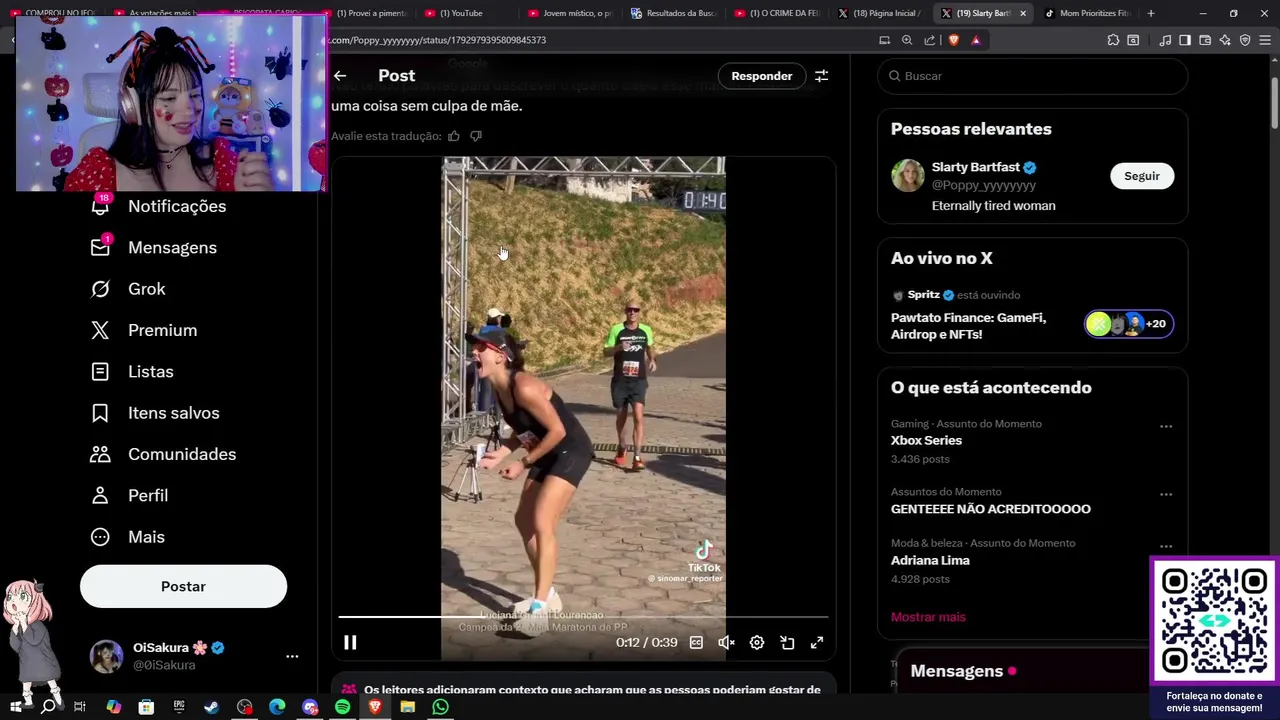The image size is (1280, 720).
Task: Open Brave VPN shield icon
Action: tap(1245, 40)
